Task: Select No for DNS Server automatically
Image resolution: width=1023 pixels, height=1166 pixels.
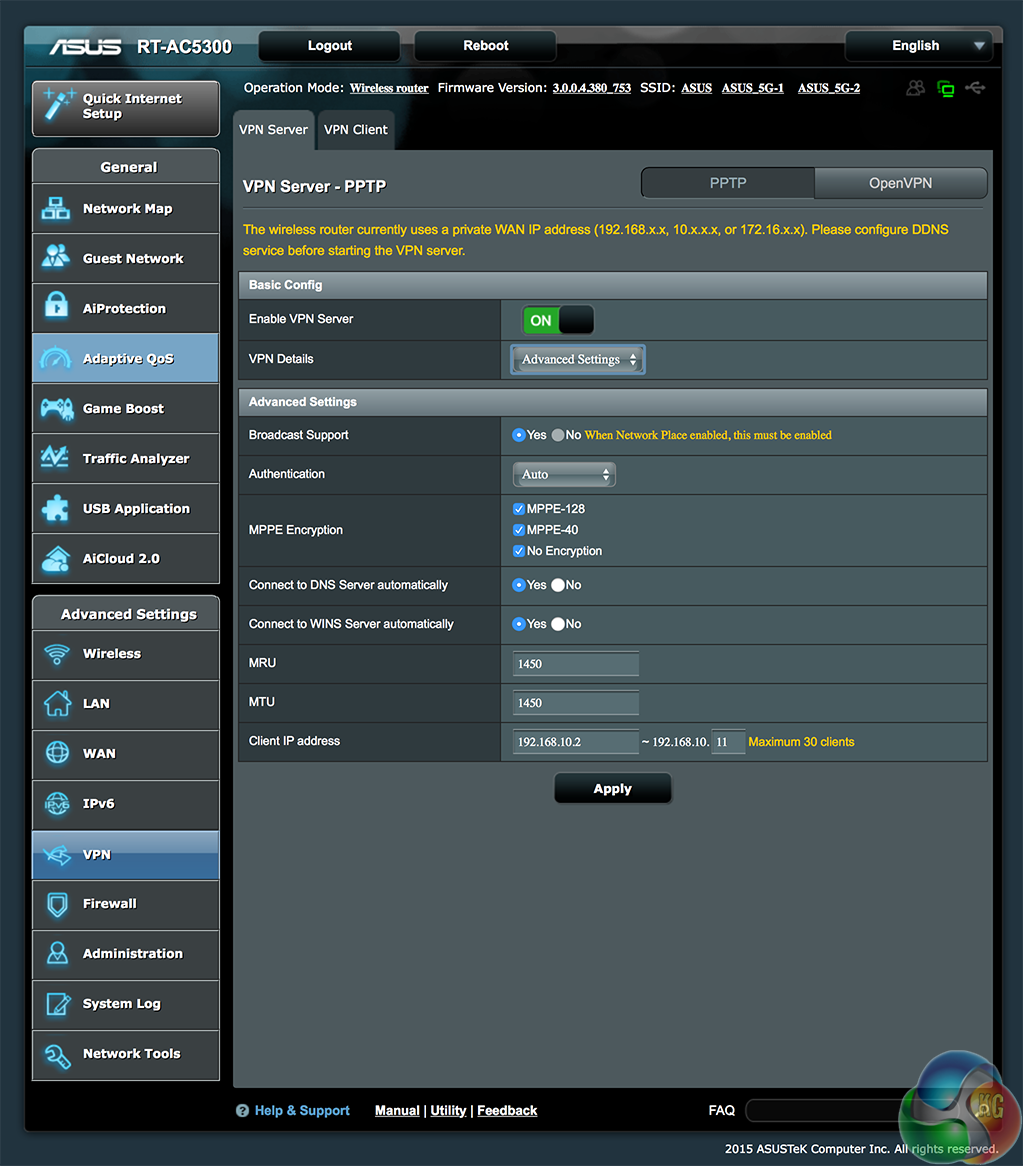Action: (x=558, y=585)
